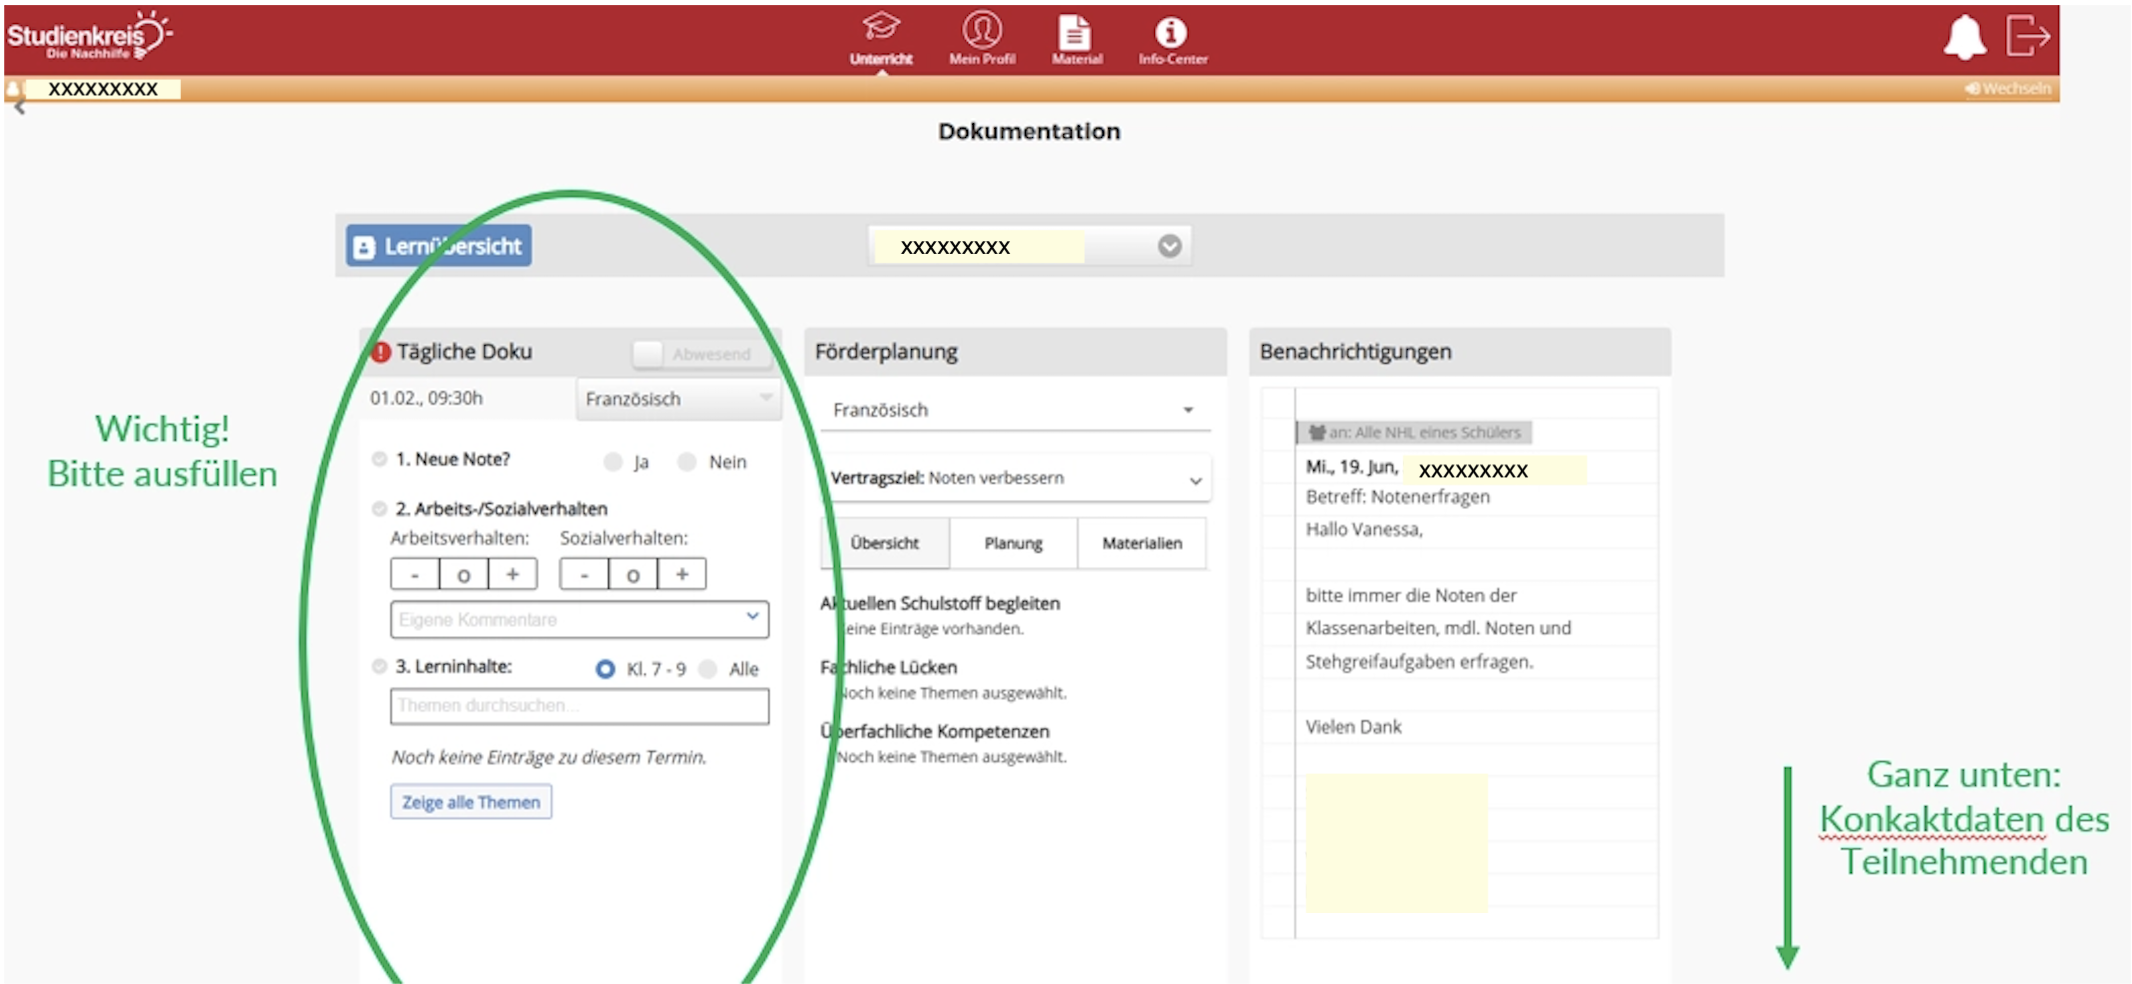Switch to the Materialien tab
The width and height of the screenshot is (2132, 984).
point(1142,543)
